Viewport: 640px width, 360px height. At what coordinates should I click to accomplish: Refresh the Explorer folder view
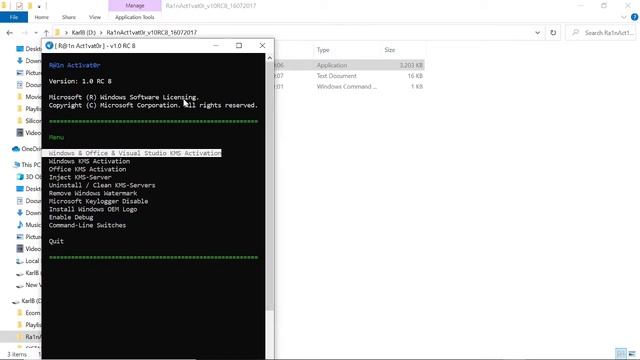553,33
